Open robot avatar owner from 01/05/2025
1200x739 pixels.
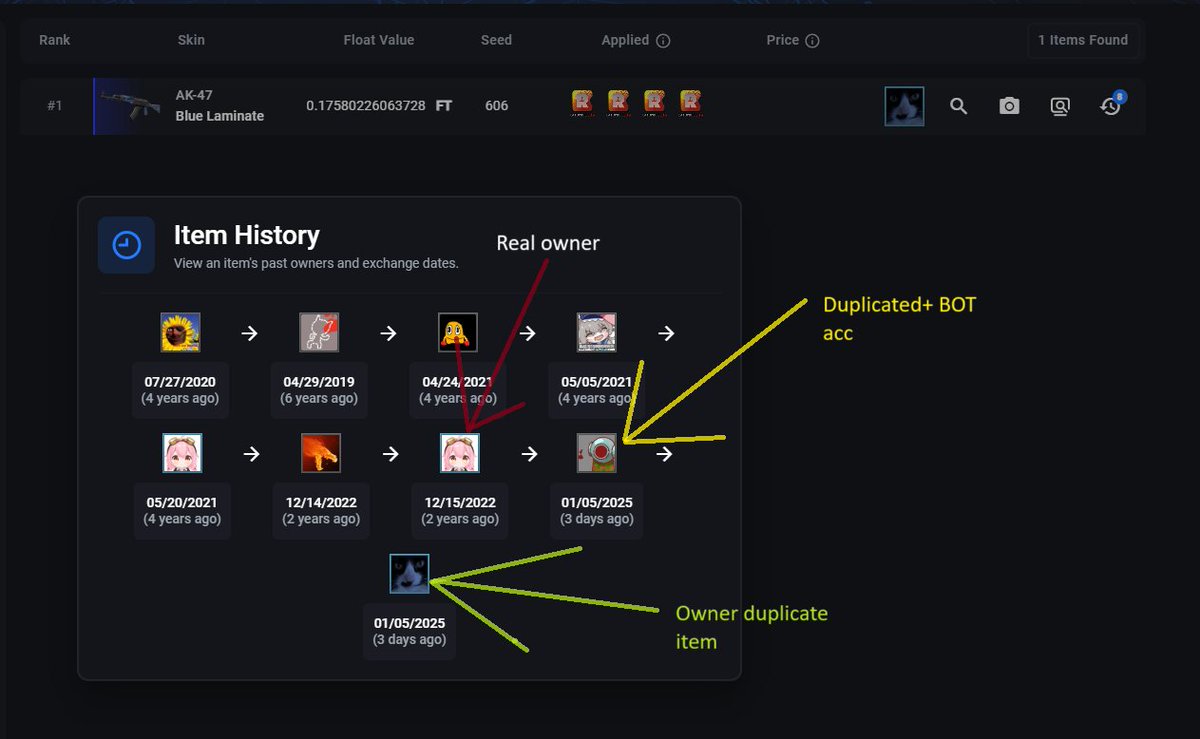[597, 453]
